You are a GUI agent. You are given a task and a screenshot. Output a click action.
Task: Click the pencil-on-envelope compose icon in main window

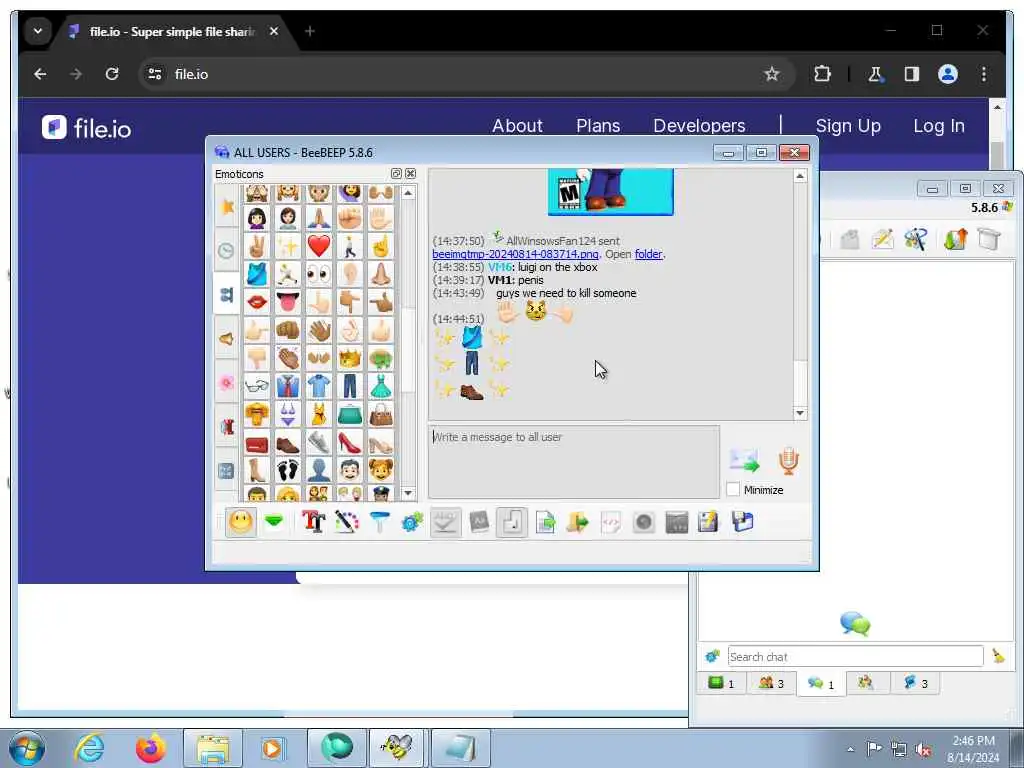tap(882, 239)
